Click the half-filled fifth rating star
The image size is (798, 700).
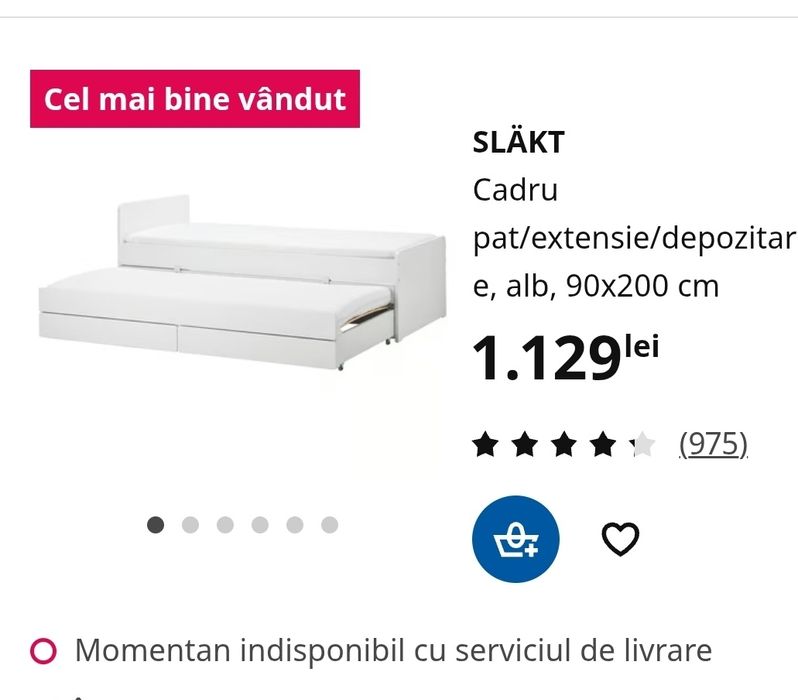coord(643,444)
